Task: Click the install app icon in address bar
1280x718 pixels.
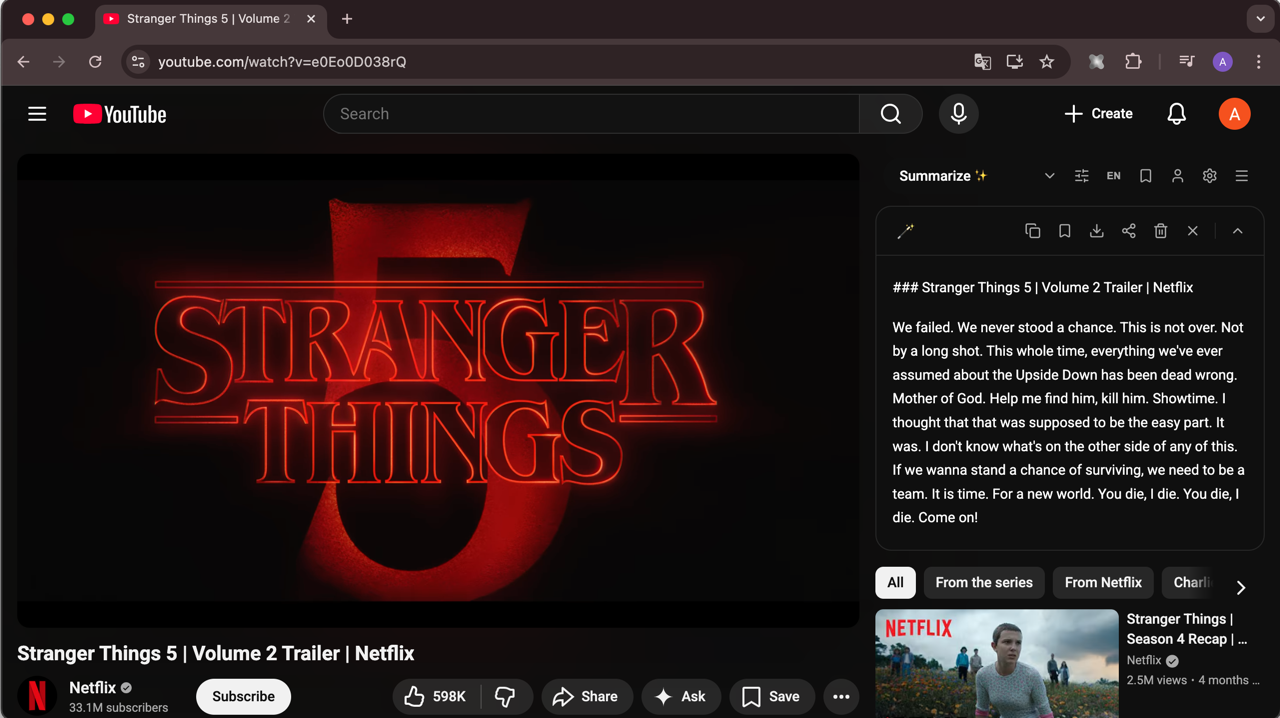Action: point(1014,62)
